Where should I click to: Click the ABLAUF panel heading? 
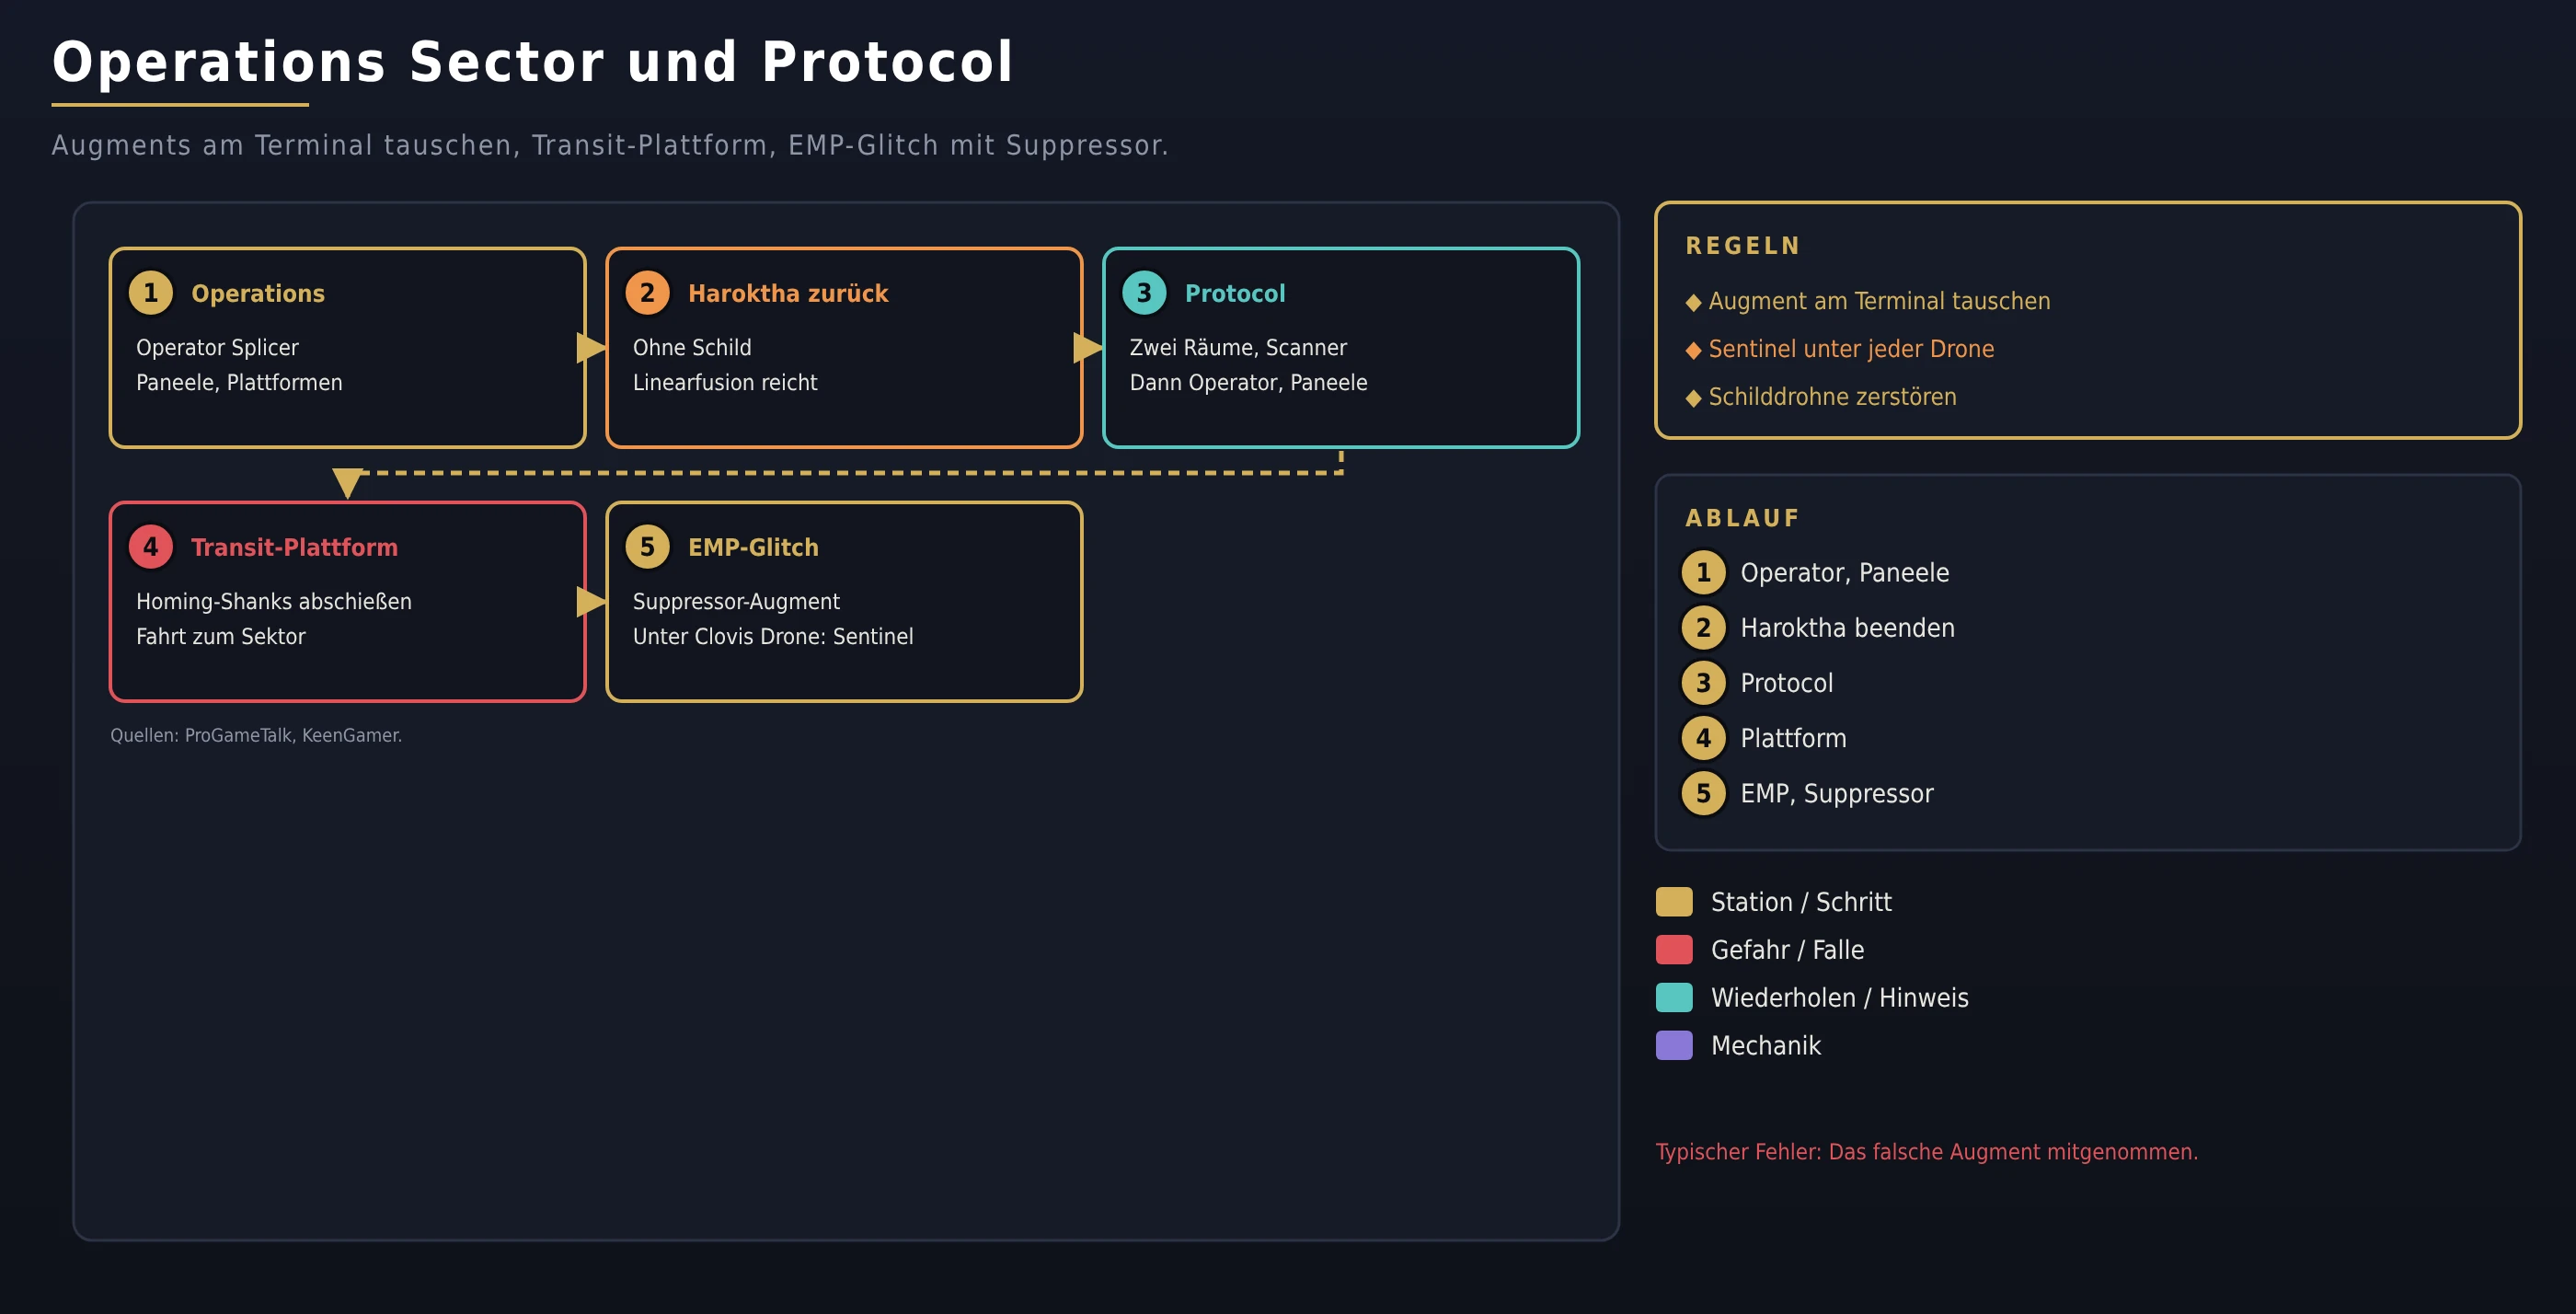tap(1742, 518)
